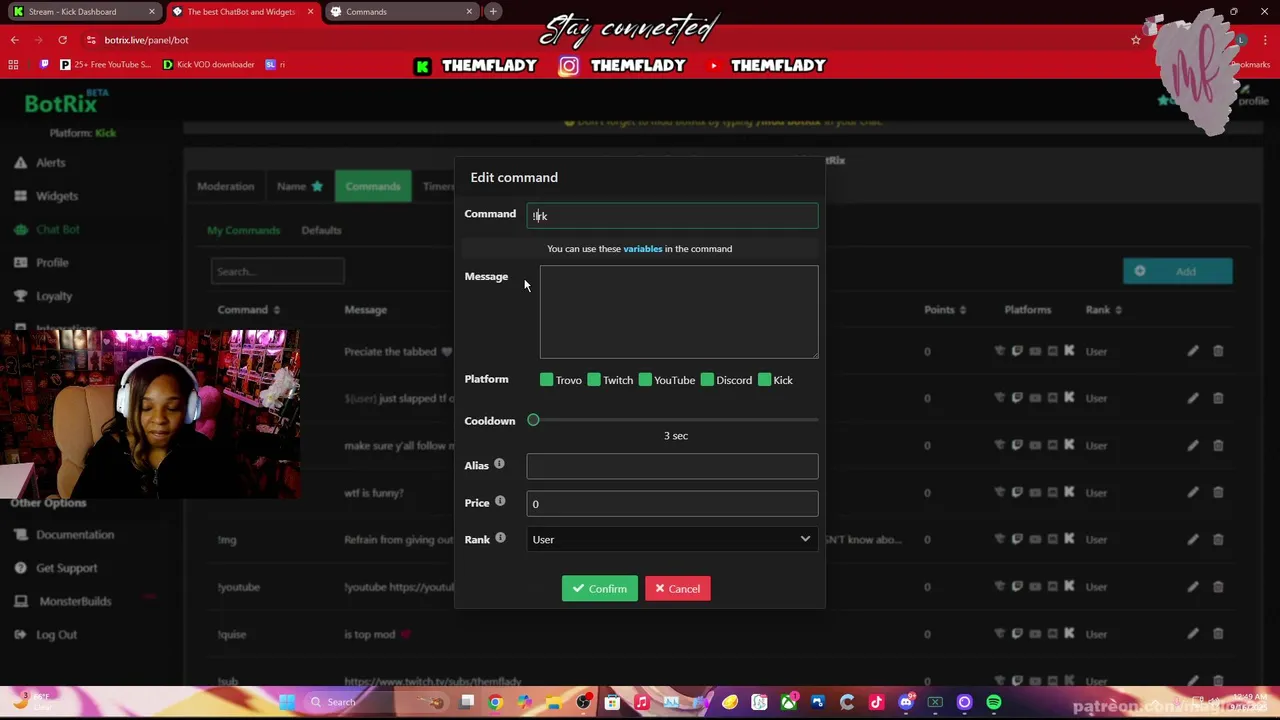1280x720 pixels.
Task: Adjust the Cooldown slider handle
Action: pyautogui.click(x=533, y=420)
